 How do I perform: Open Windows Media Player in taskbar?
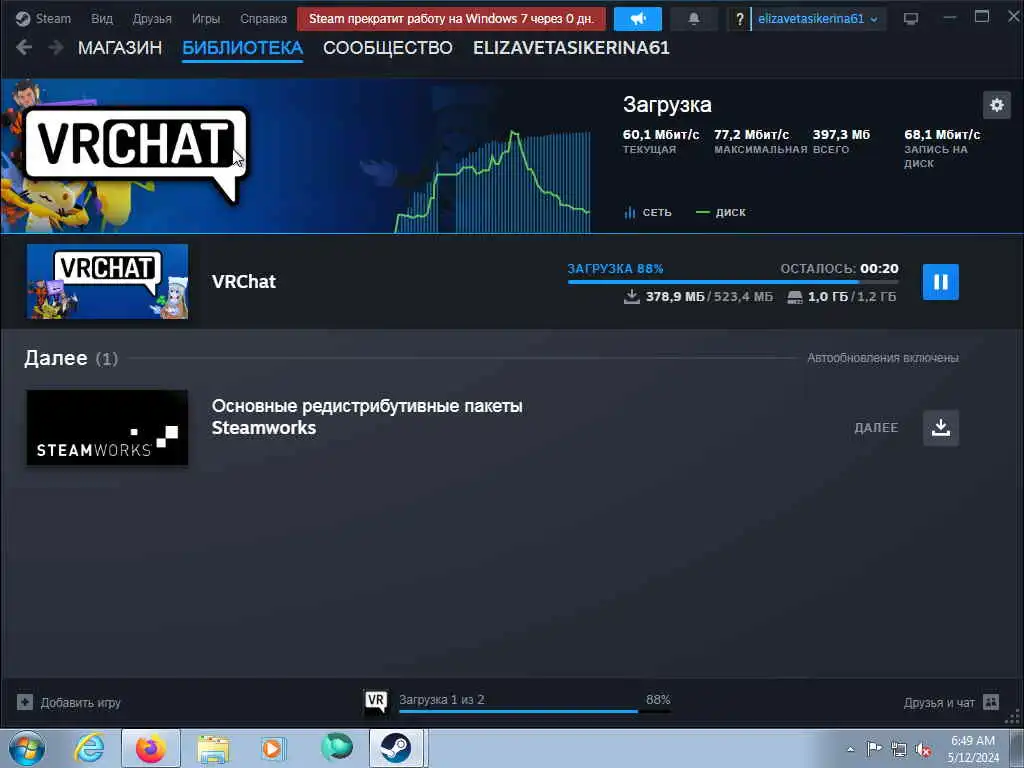(x=273, y=748)
